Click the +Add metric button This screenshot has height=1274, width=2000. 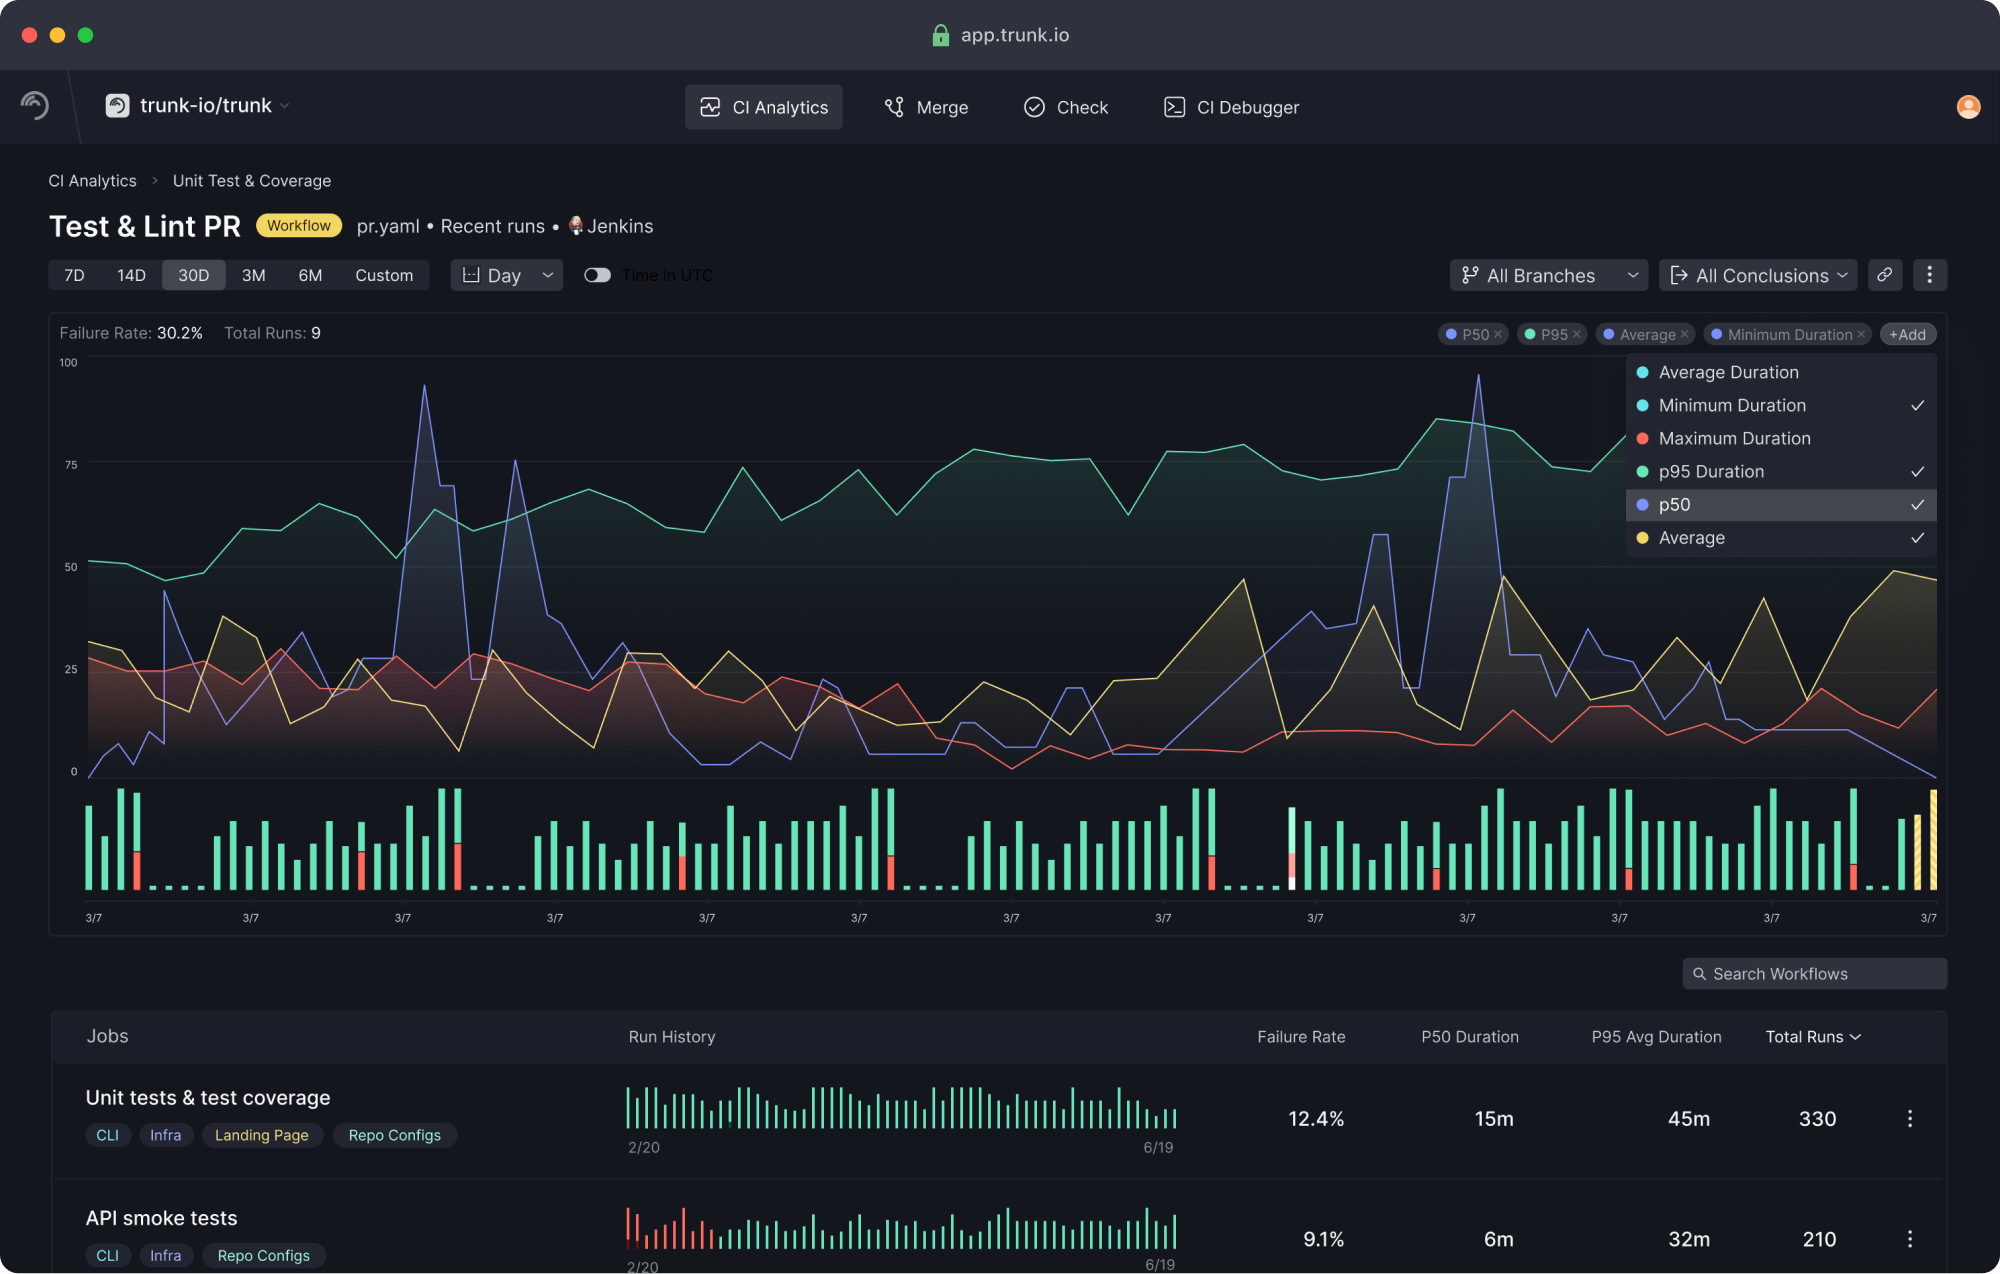(x=1908, y=335)
